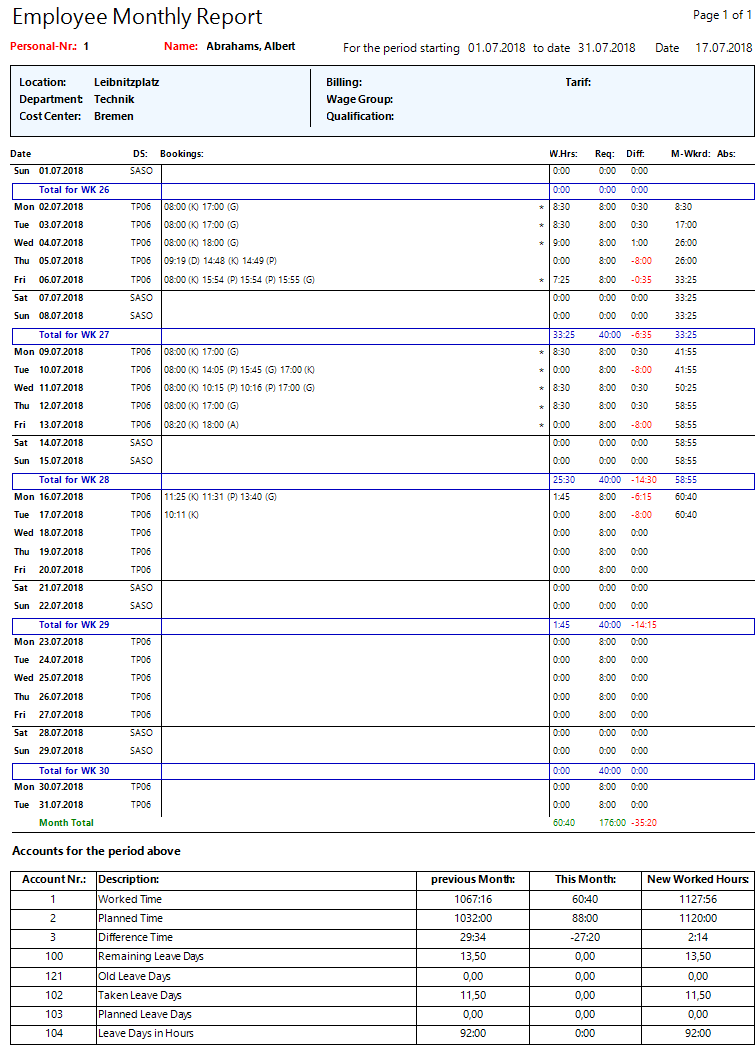Click the 1120:00 new worked hours value
Viewport: 755px width, 1047px height.
pos(698,918)
